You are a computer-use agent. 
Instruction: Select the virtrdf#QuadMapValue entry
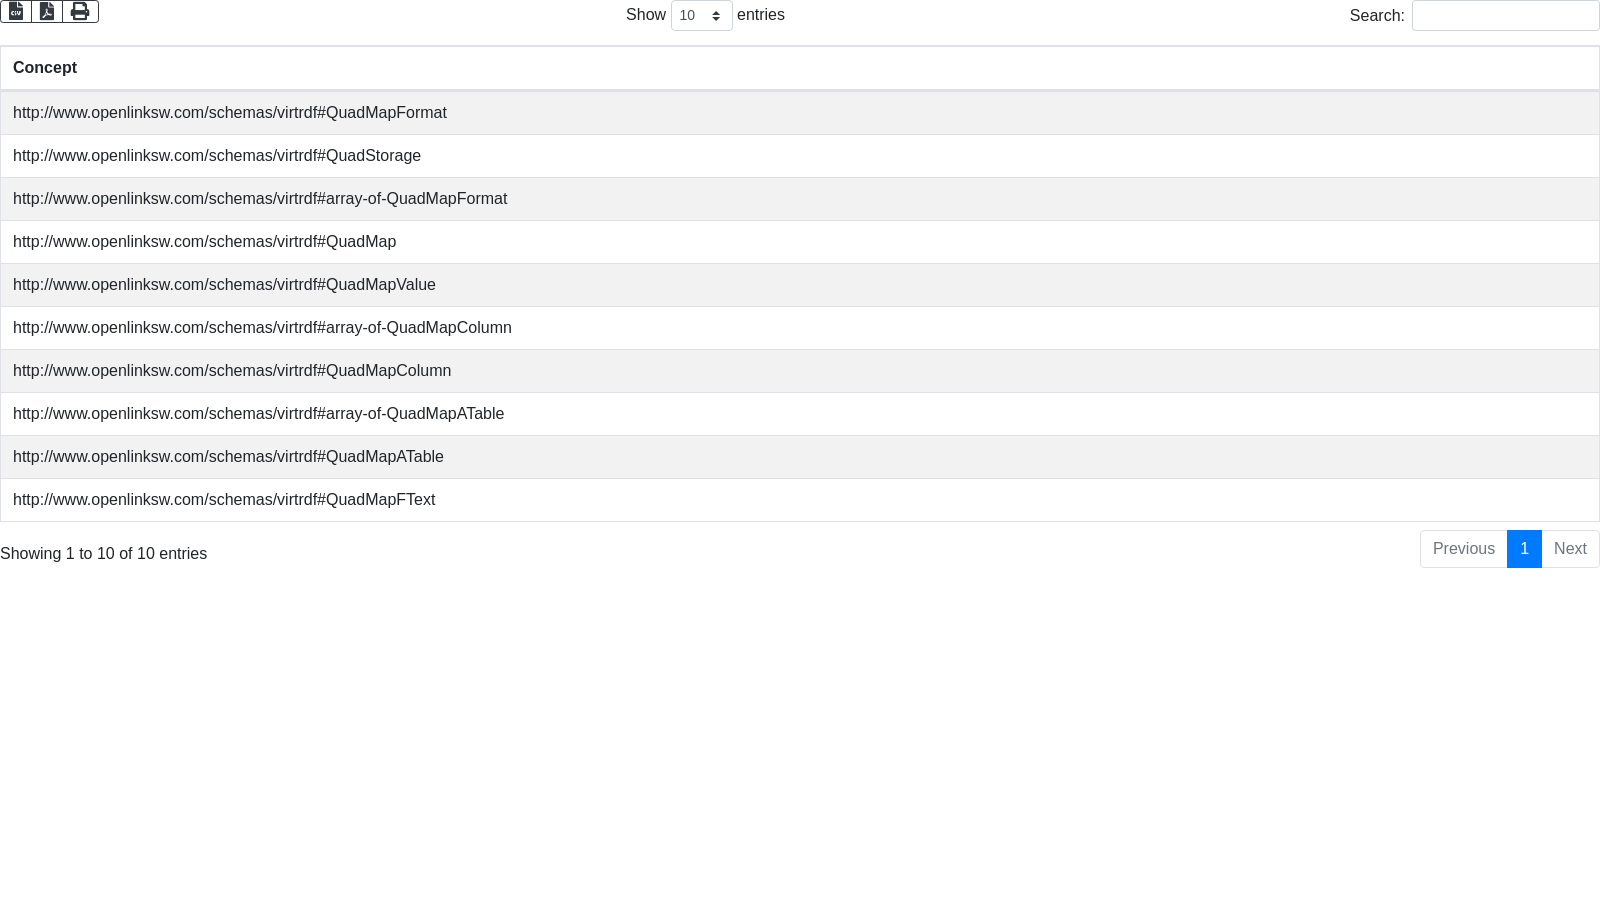click(x=224, y=285)
